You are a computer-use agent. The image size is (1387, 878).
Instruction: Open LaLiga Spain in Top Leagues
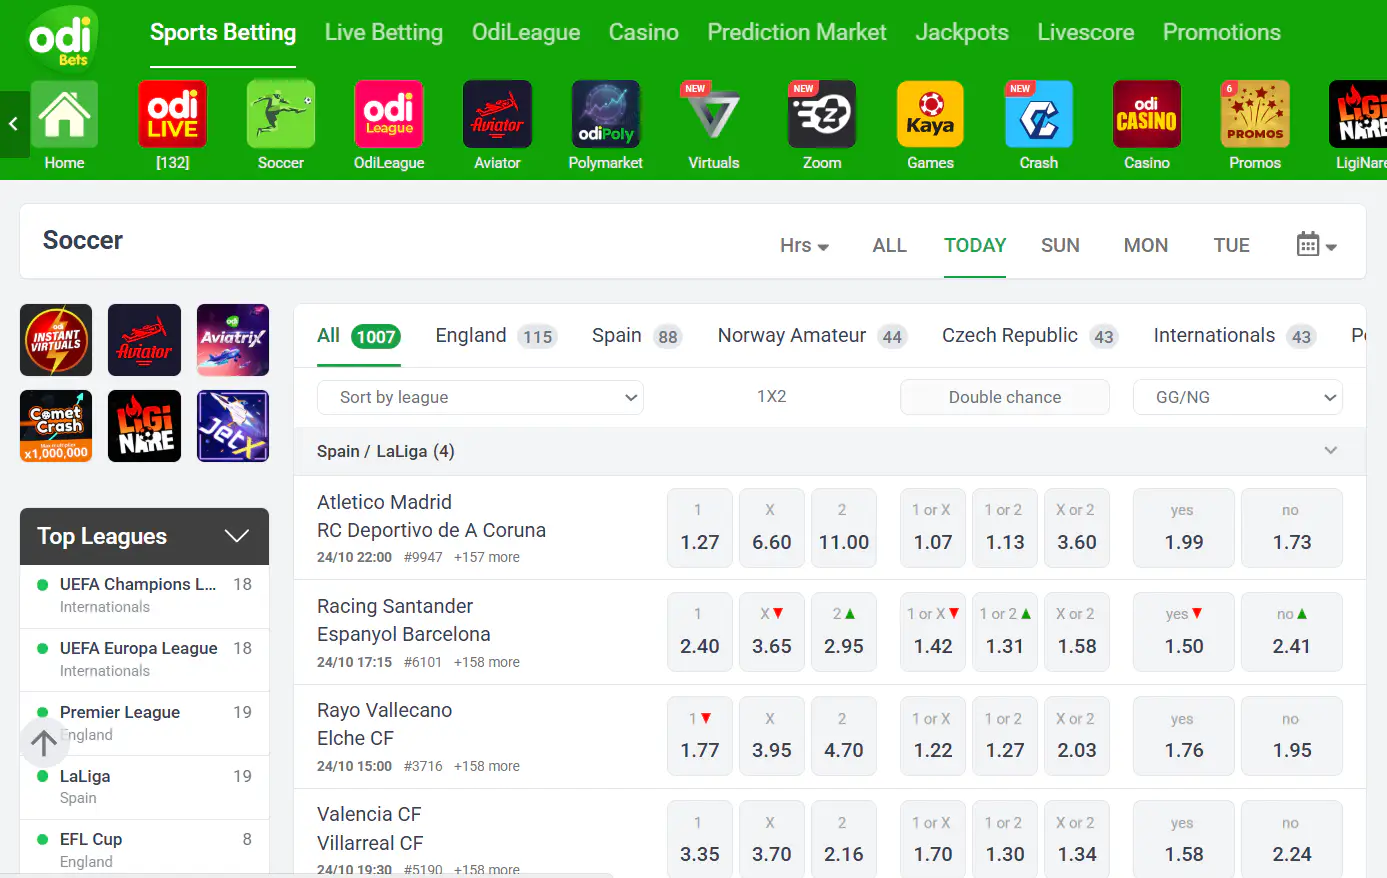pyautogui.click(x=144, y=786)
